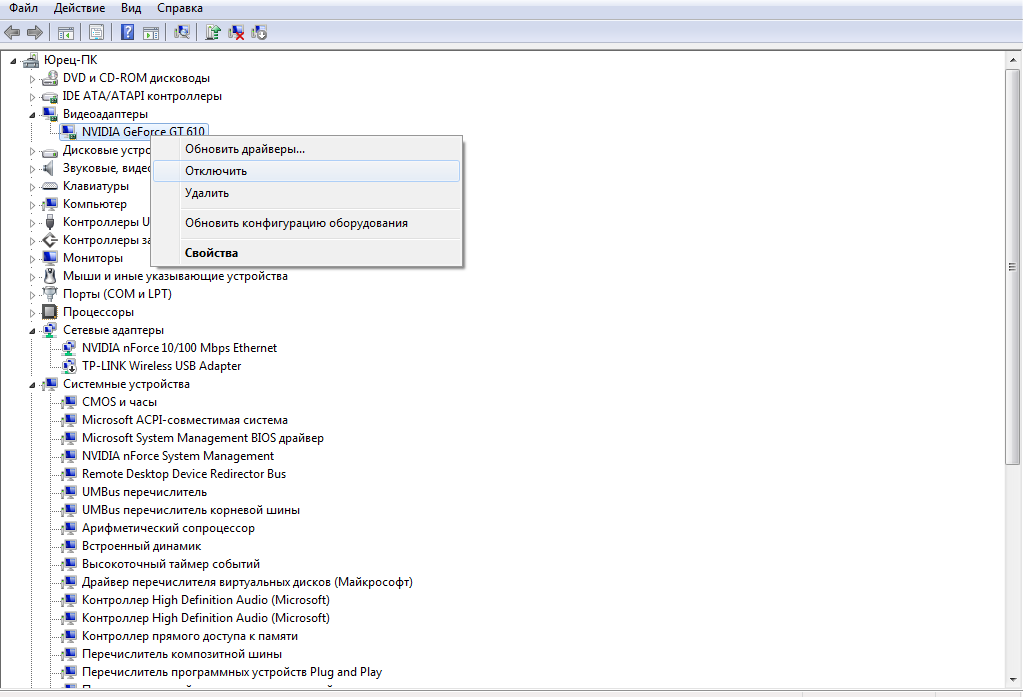The width and height of the screenshot is (1027, 697).
Task: Click scan for hardware changes icon
Action: (x=182, y=32)
